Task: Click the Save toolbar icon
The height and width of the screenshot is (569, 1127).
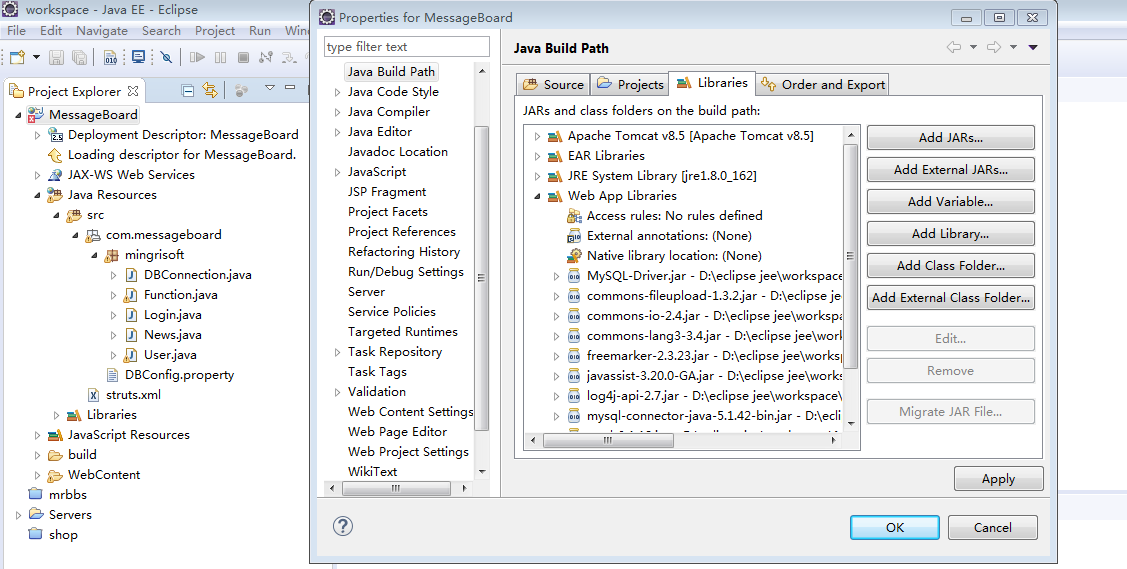Action: click(x=56, y=57)
